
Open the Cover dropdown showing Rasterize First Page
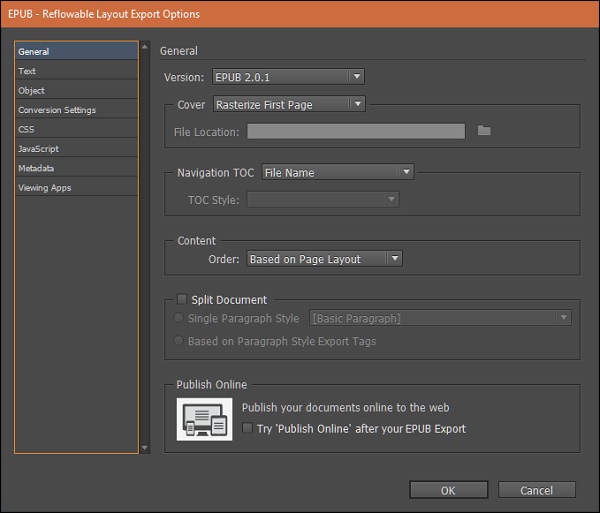[289, 104]
